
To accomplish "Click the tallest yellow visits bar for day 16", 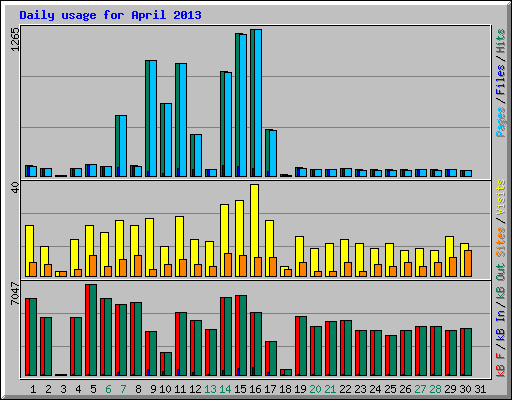I will pyautogui.click(x=254, y=230).
